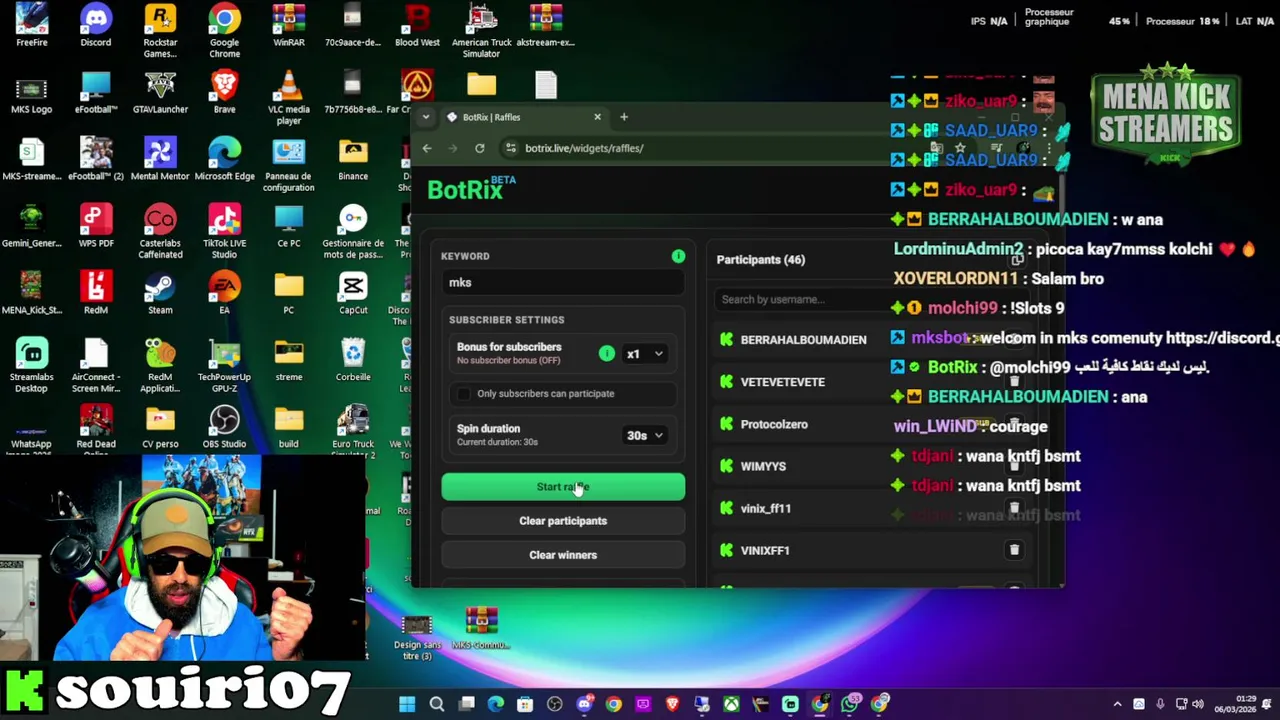Open Casterlabs Caffeinated desktop icon
The width and height of the screenshot is (1280, 720).
tap(160, 232)
